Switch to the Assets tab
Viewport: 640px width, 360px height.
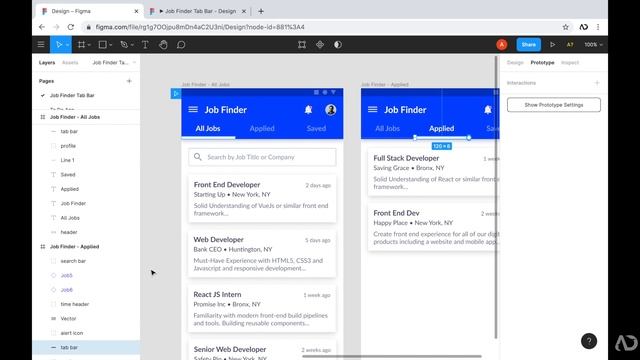coord(70,62)
